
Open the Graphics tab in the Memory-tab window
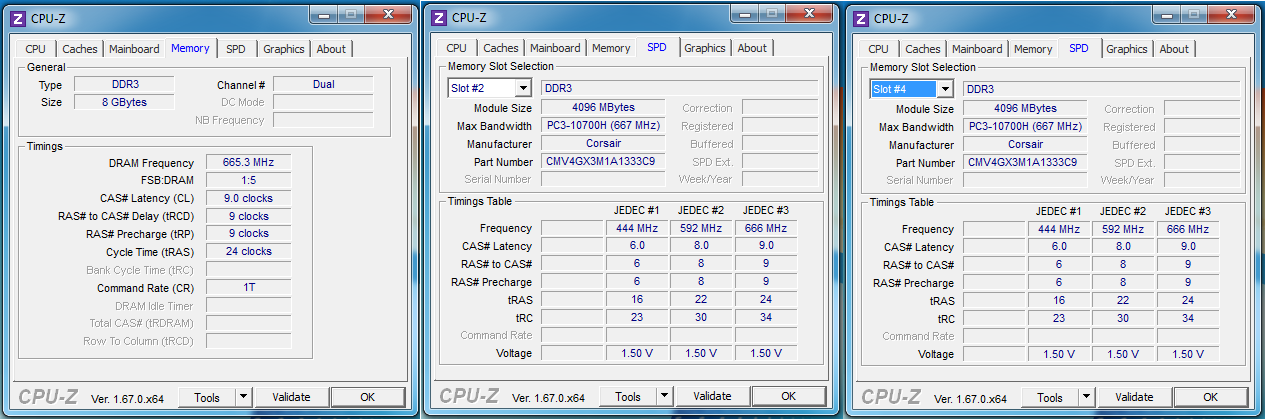click(284, 49)
